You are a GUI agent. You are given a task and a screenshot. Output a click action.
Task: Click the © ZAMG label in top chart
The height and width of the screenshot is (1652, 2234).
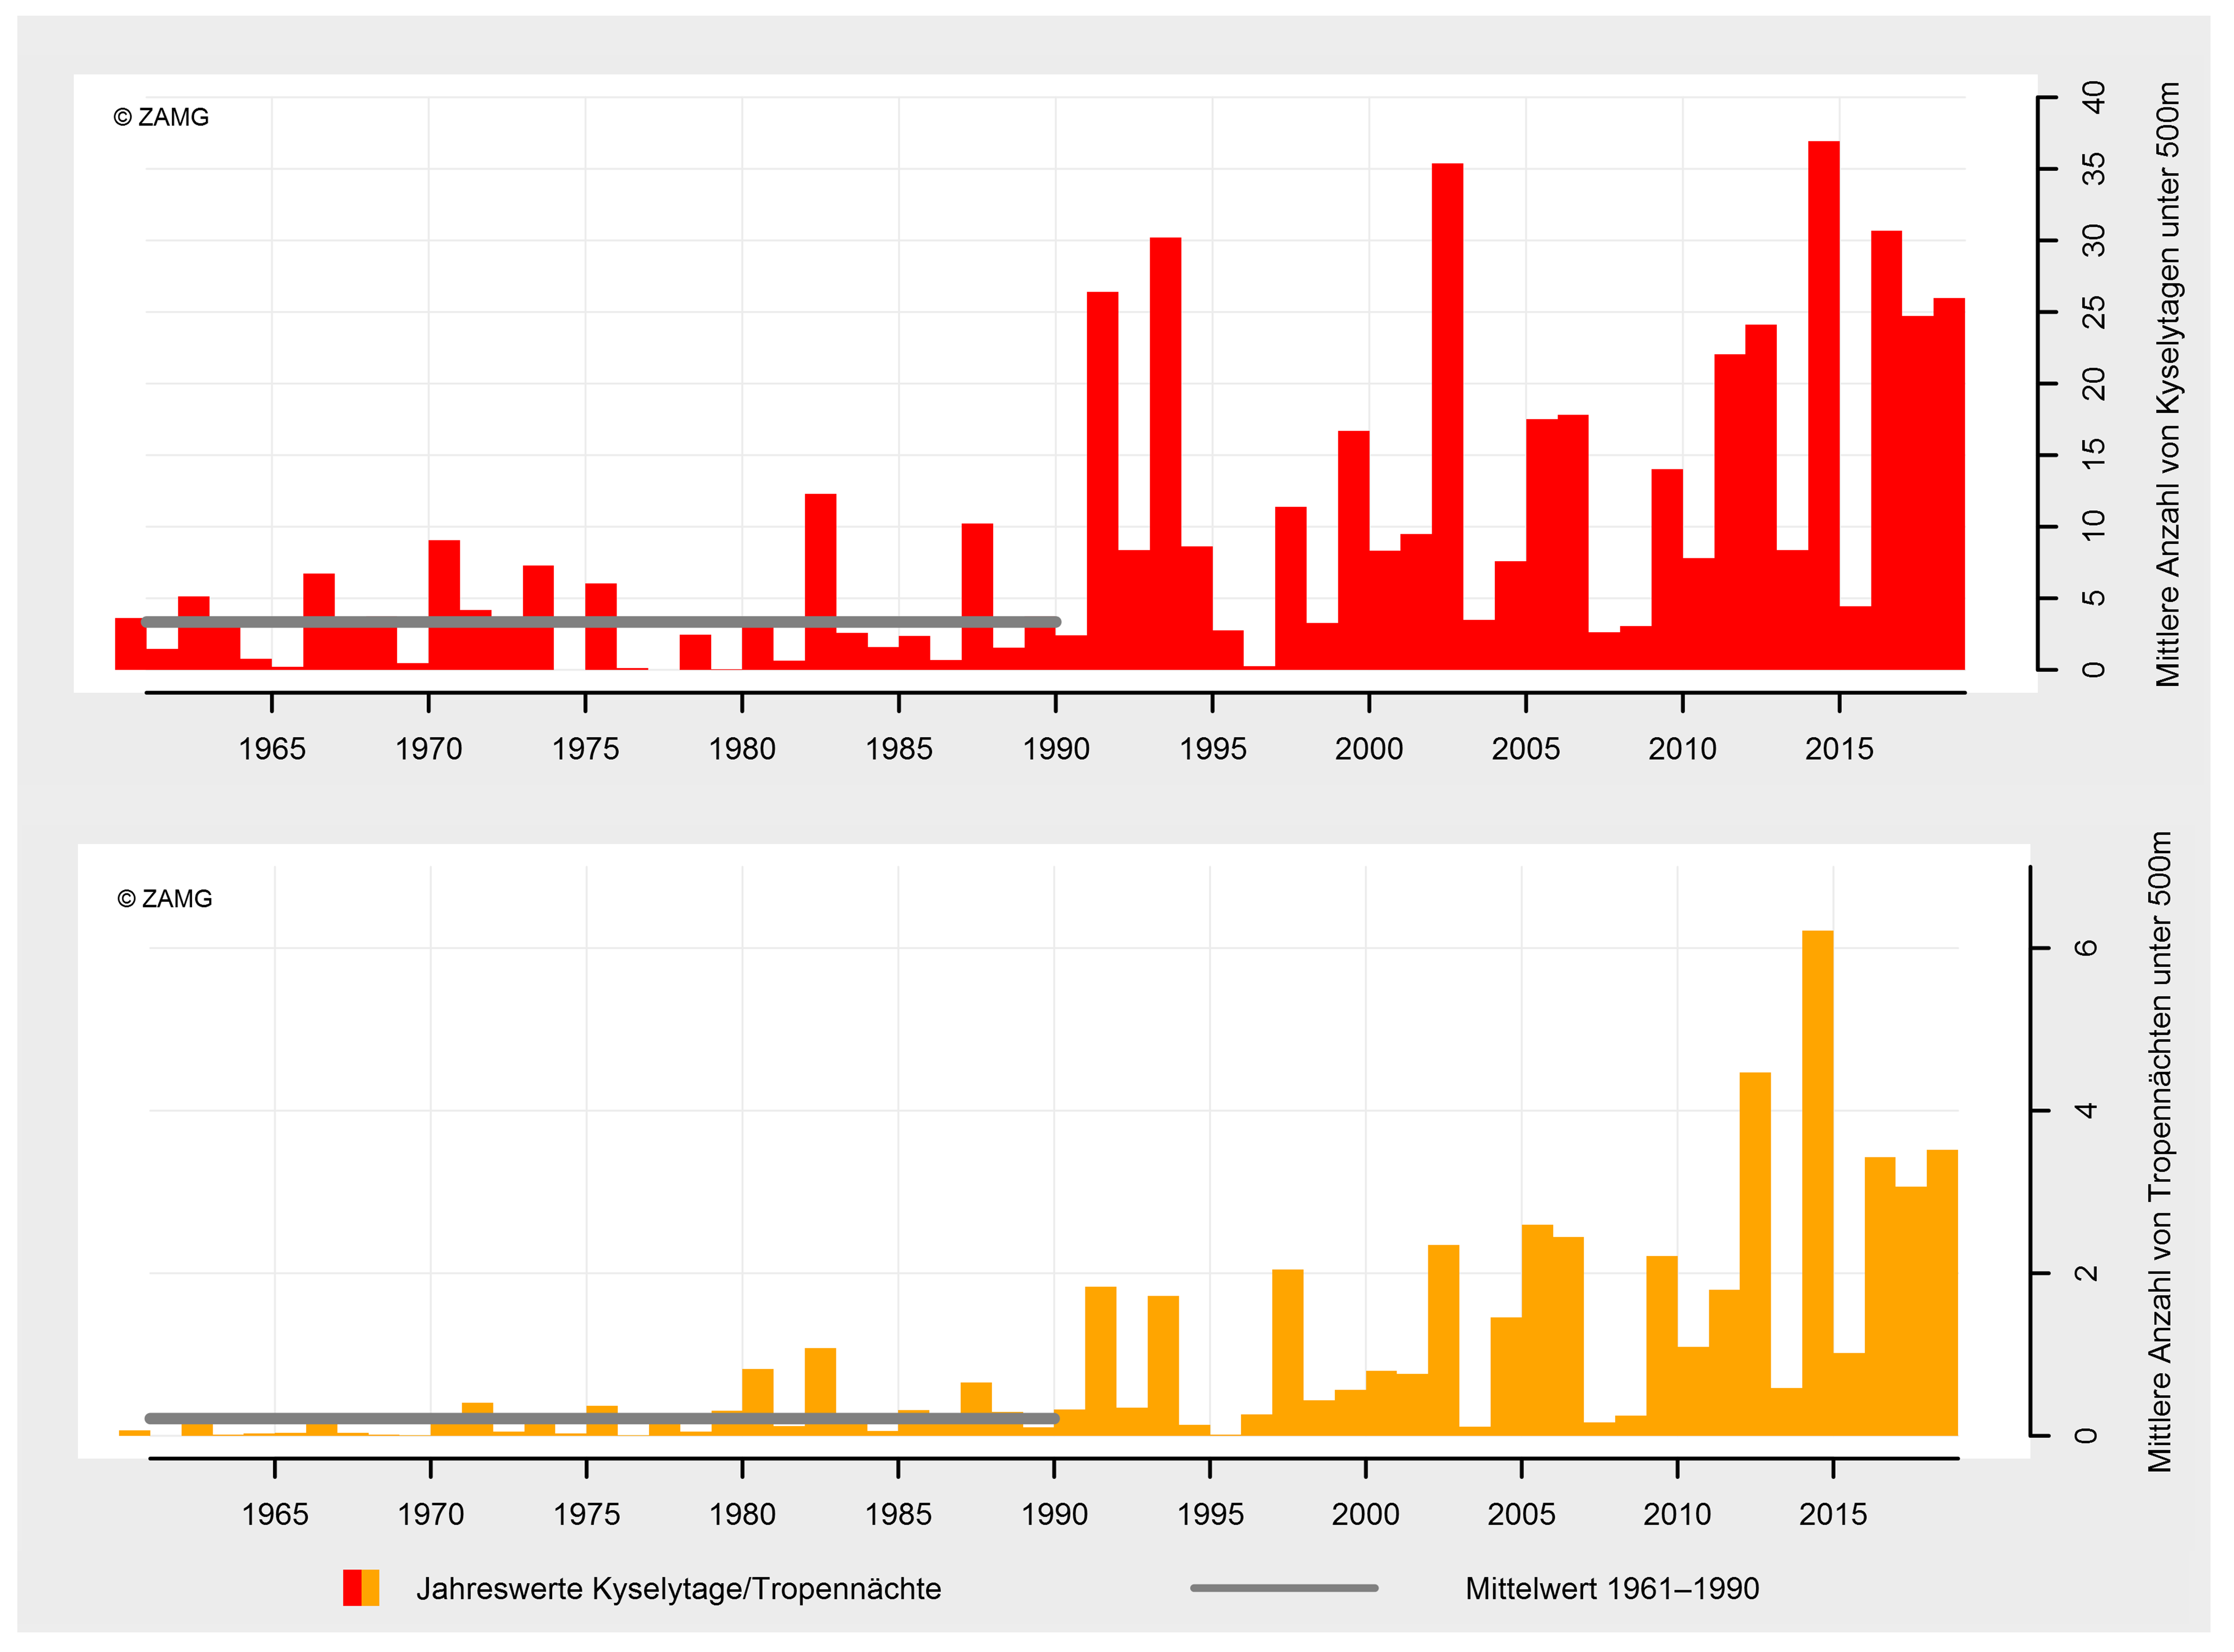pos(161,117)
